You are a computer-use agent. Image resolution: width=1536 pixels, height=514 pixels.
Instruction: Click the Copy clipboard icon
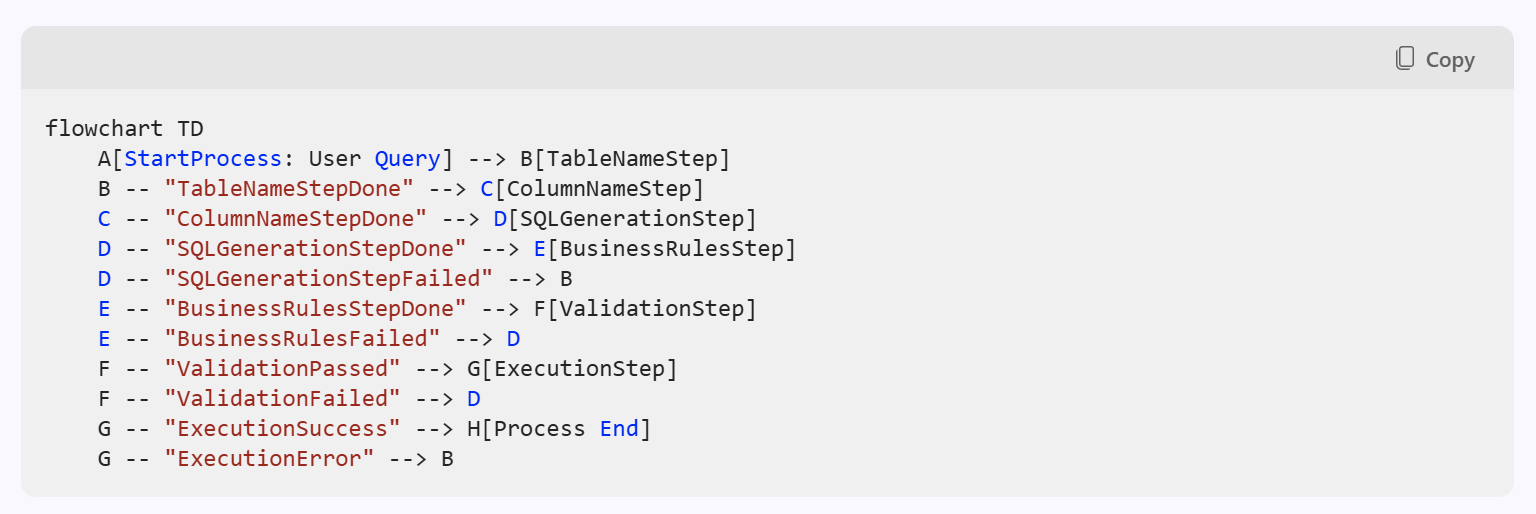[1405, 59]
